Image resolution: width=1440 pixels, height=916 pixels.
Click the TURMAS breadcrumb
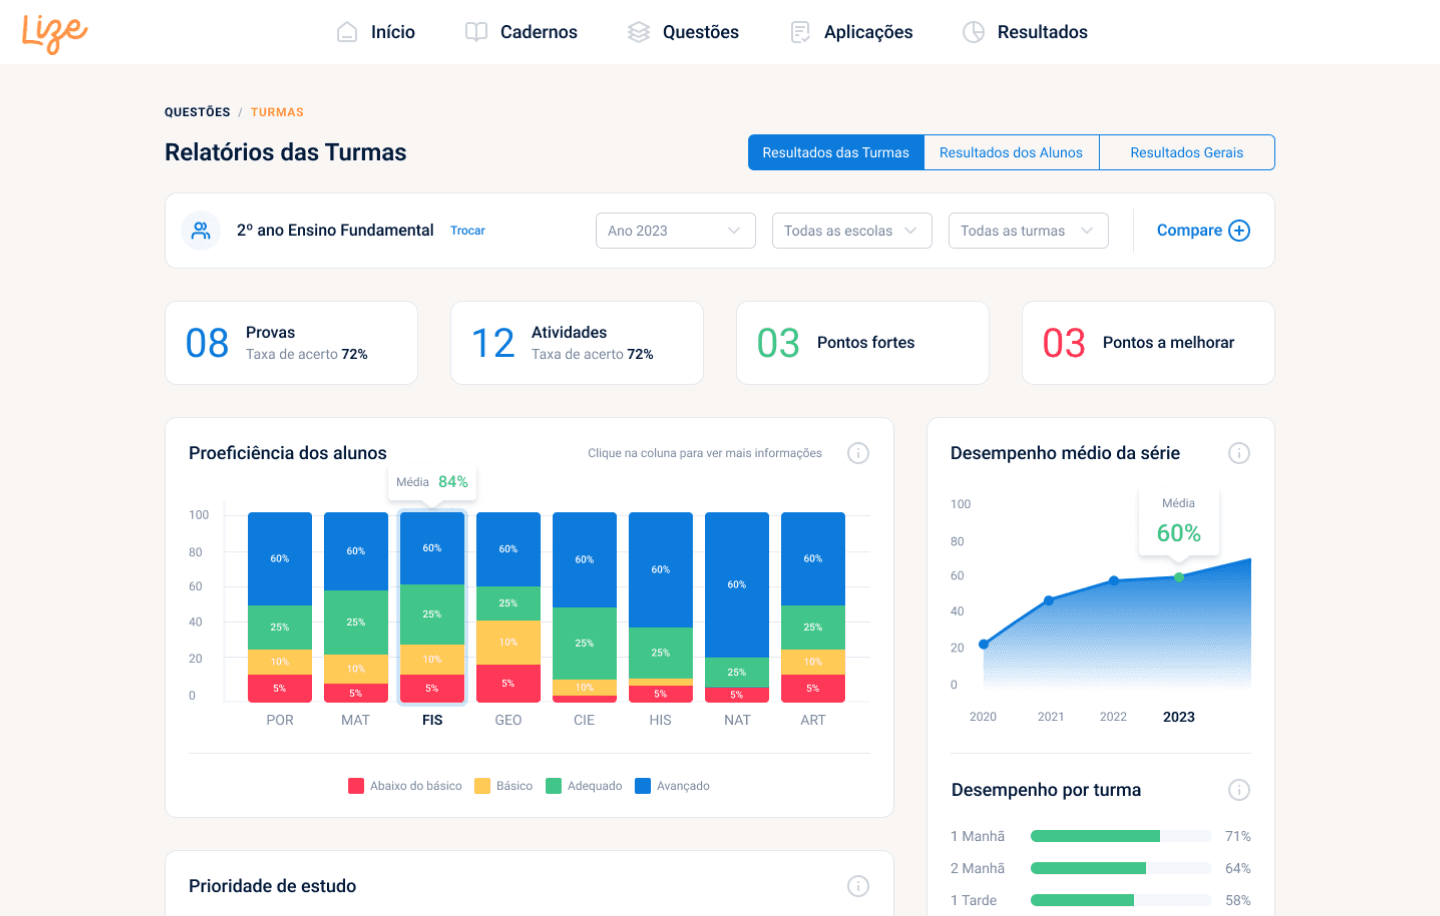277,112
